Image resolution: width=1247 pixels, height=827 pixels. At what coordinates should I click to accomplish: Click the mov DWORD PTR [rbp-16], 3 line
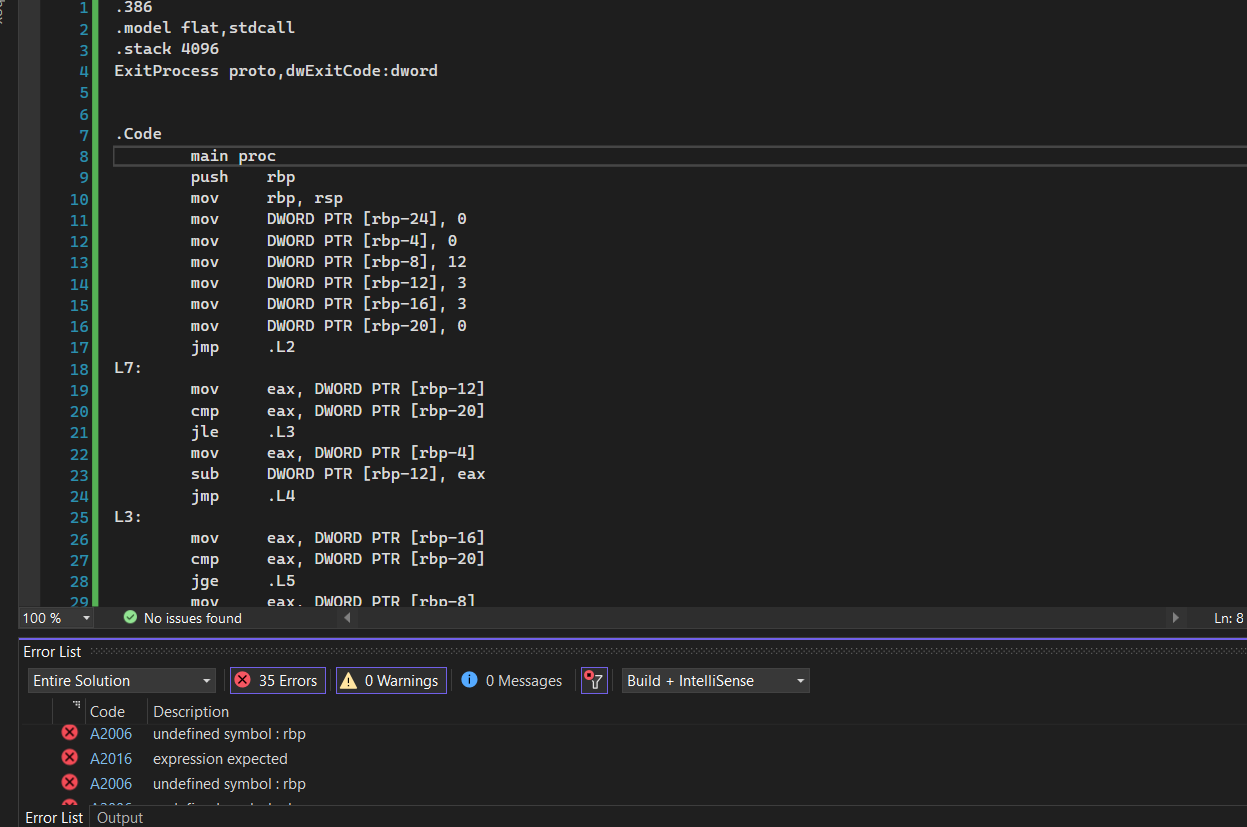[x=329, y=304]
